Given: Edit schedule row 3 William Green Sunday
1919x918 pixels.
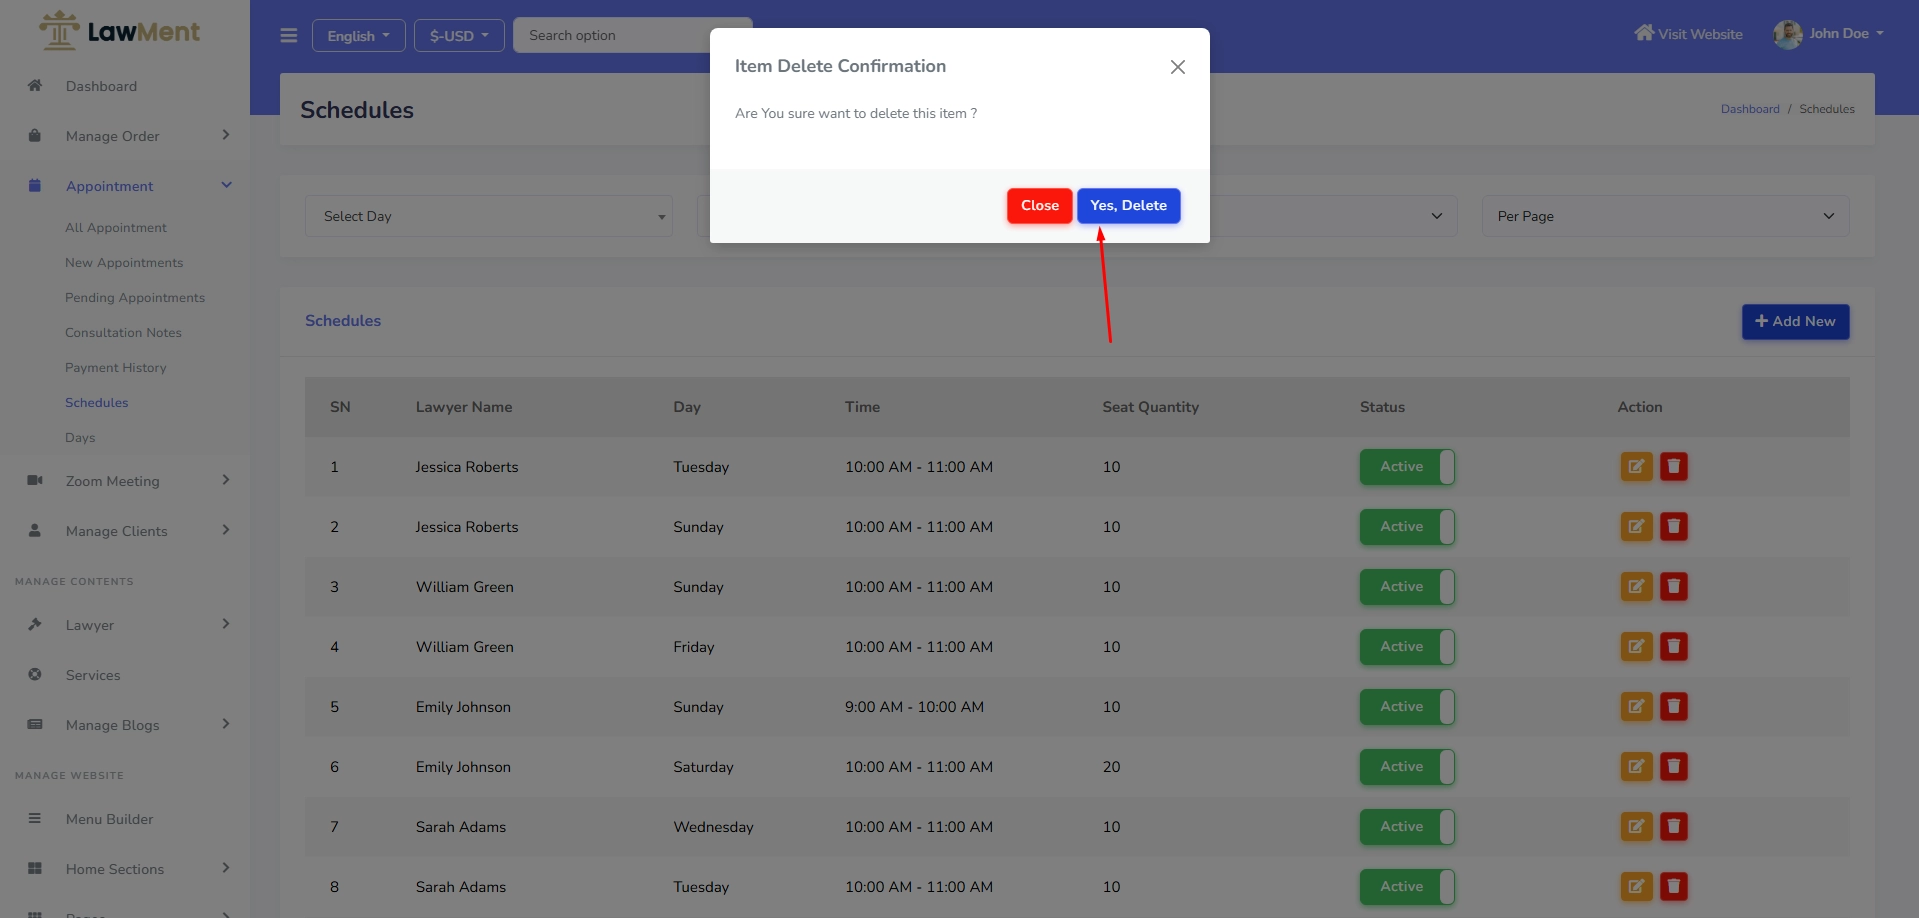Looking at the screenshot, I should pyautogui.click(x=1636, y=587).
